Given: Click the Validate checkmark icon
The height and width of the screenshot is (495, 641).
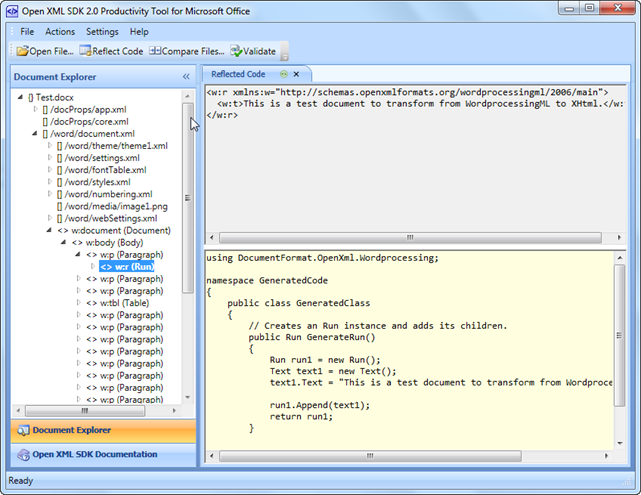Looking at the screenshot, I should [x=235, y=51].
